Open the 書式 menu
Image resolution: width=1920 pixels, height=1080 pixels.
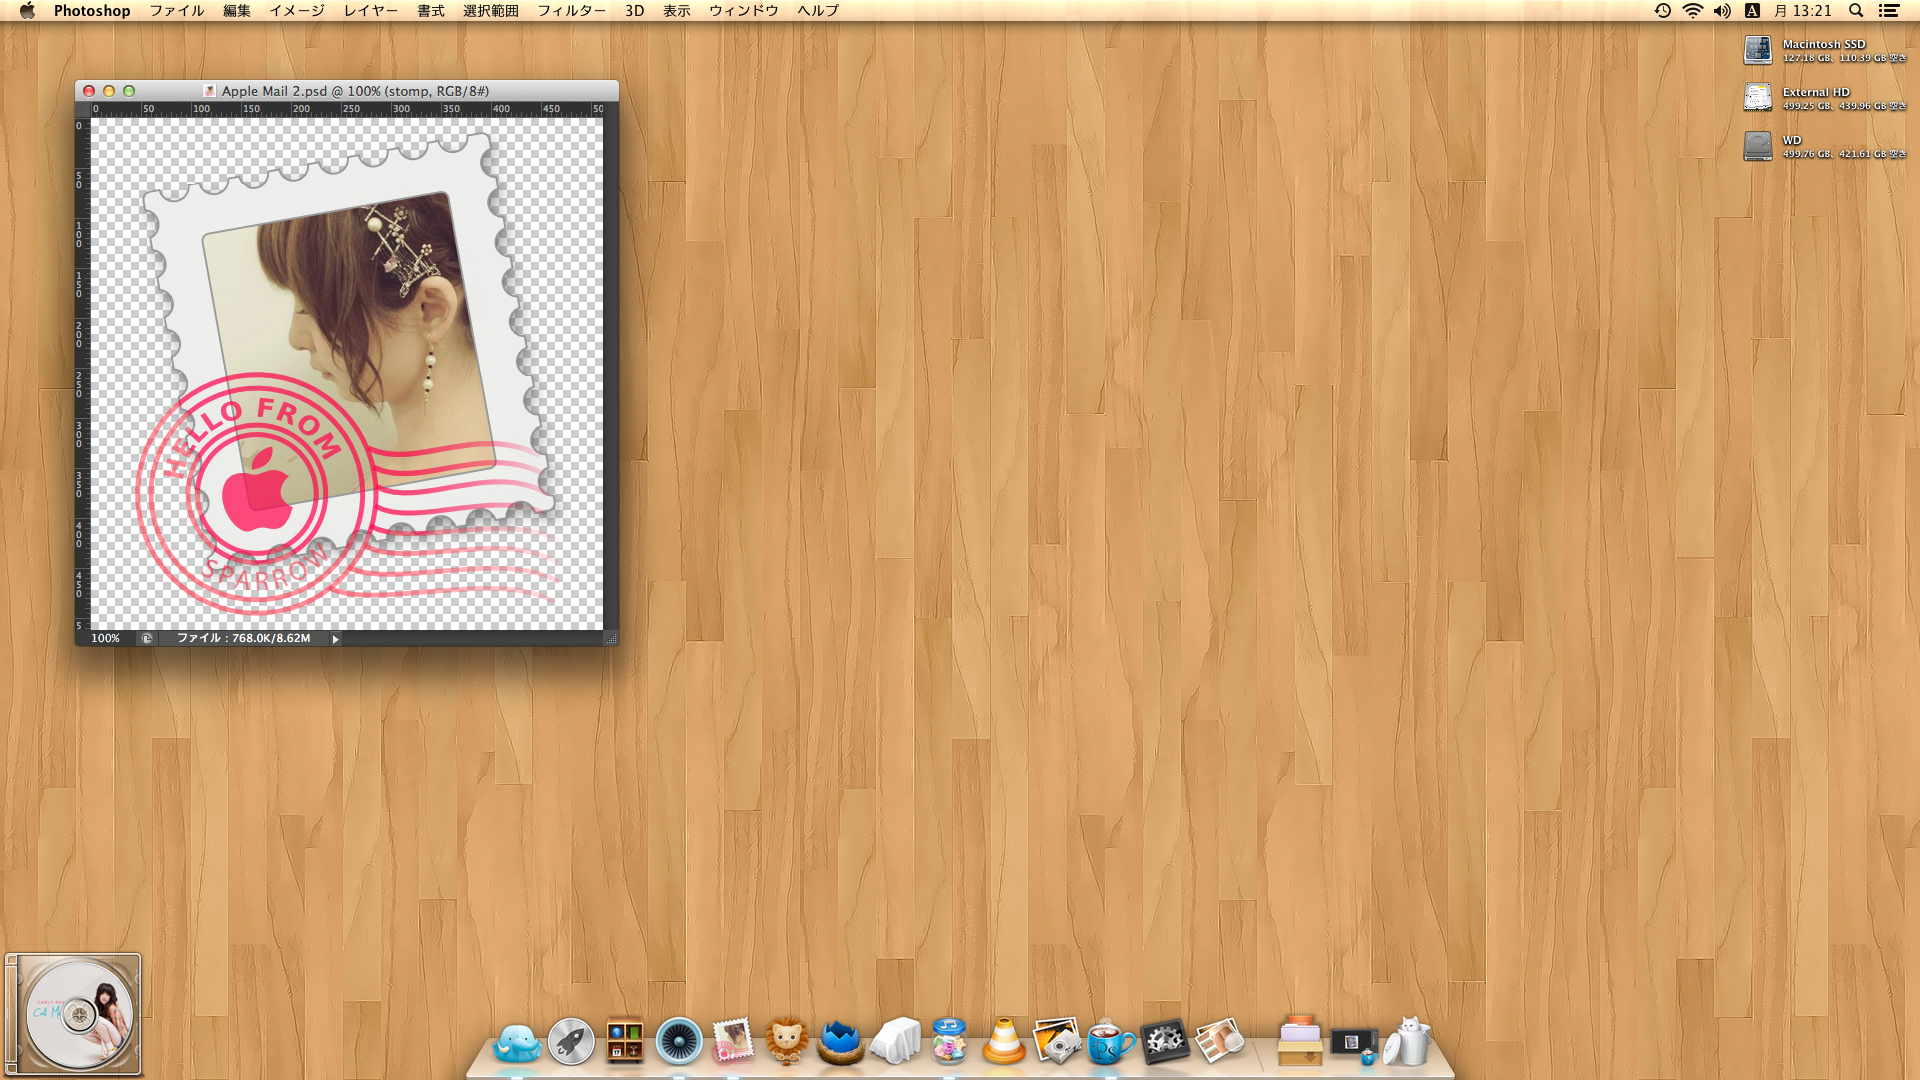[x=431, y=11]
